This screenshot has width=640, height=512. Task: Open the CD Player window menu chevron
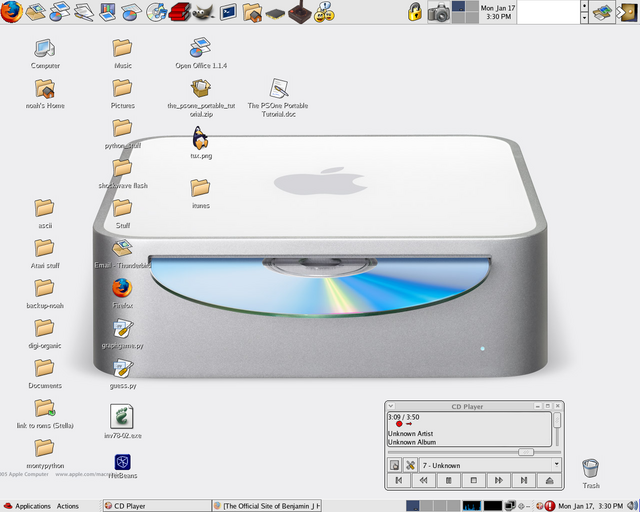(x=391, y=406)
